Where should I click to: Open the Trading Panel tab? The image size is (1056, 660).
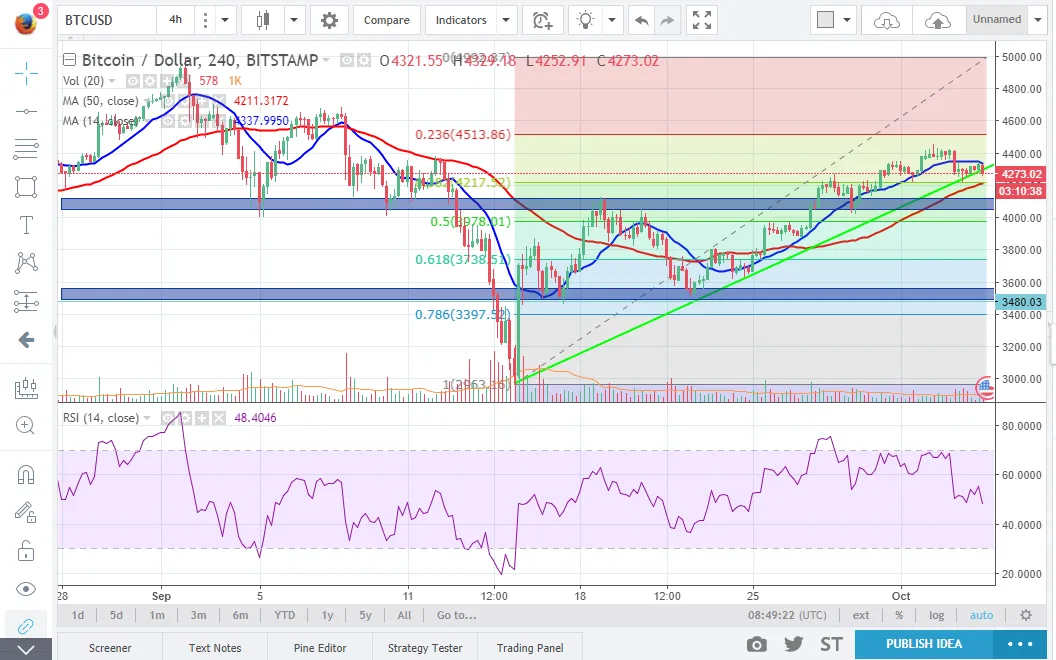530,648
